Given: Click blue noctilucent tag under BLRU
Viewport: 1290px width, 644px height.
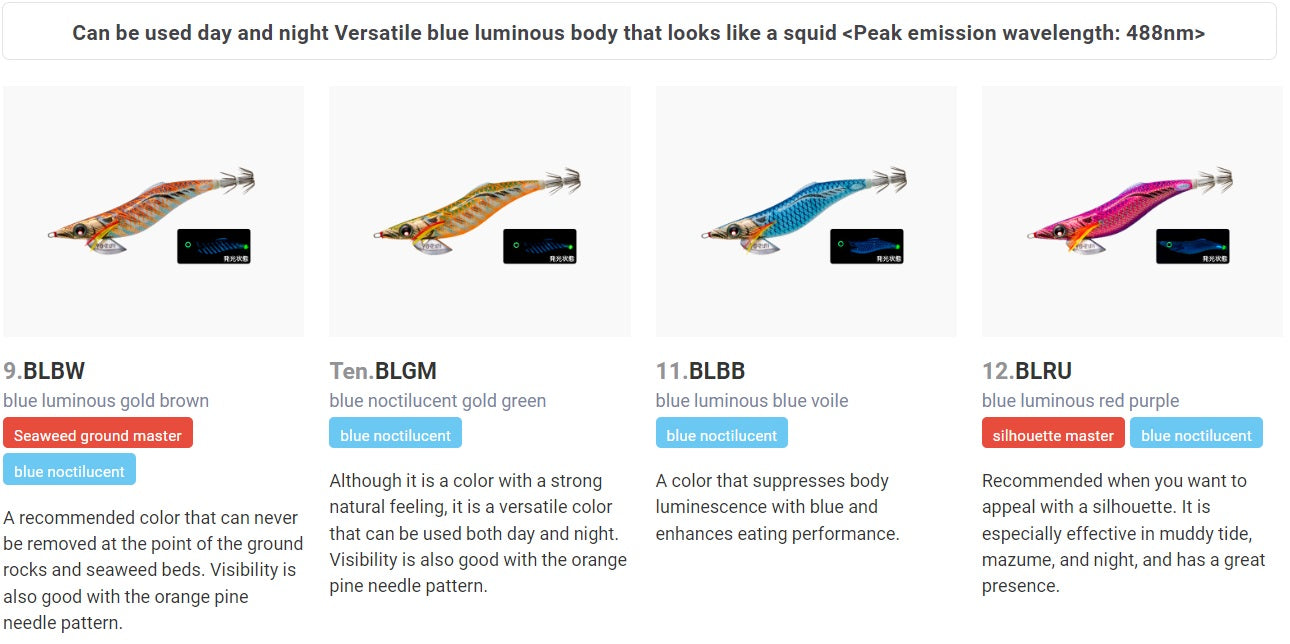Looking at the screenshot, I should [x=1196, y=435].
